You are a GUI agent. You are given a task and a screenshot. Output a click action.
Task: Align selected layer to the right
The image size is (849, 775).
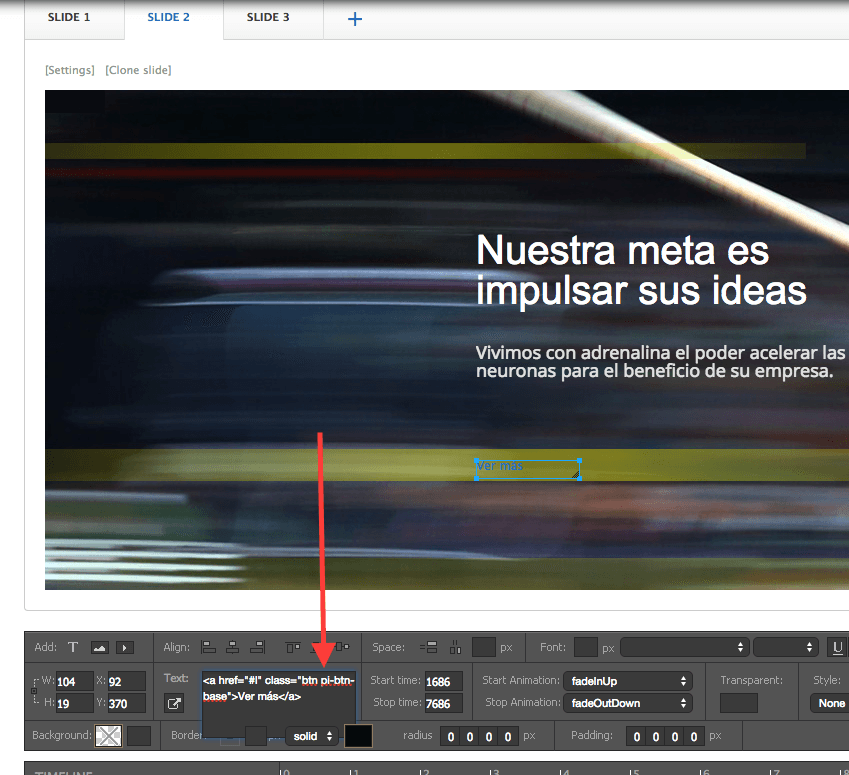tap(257, 647)
